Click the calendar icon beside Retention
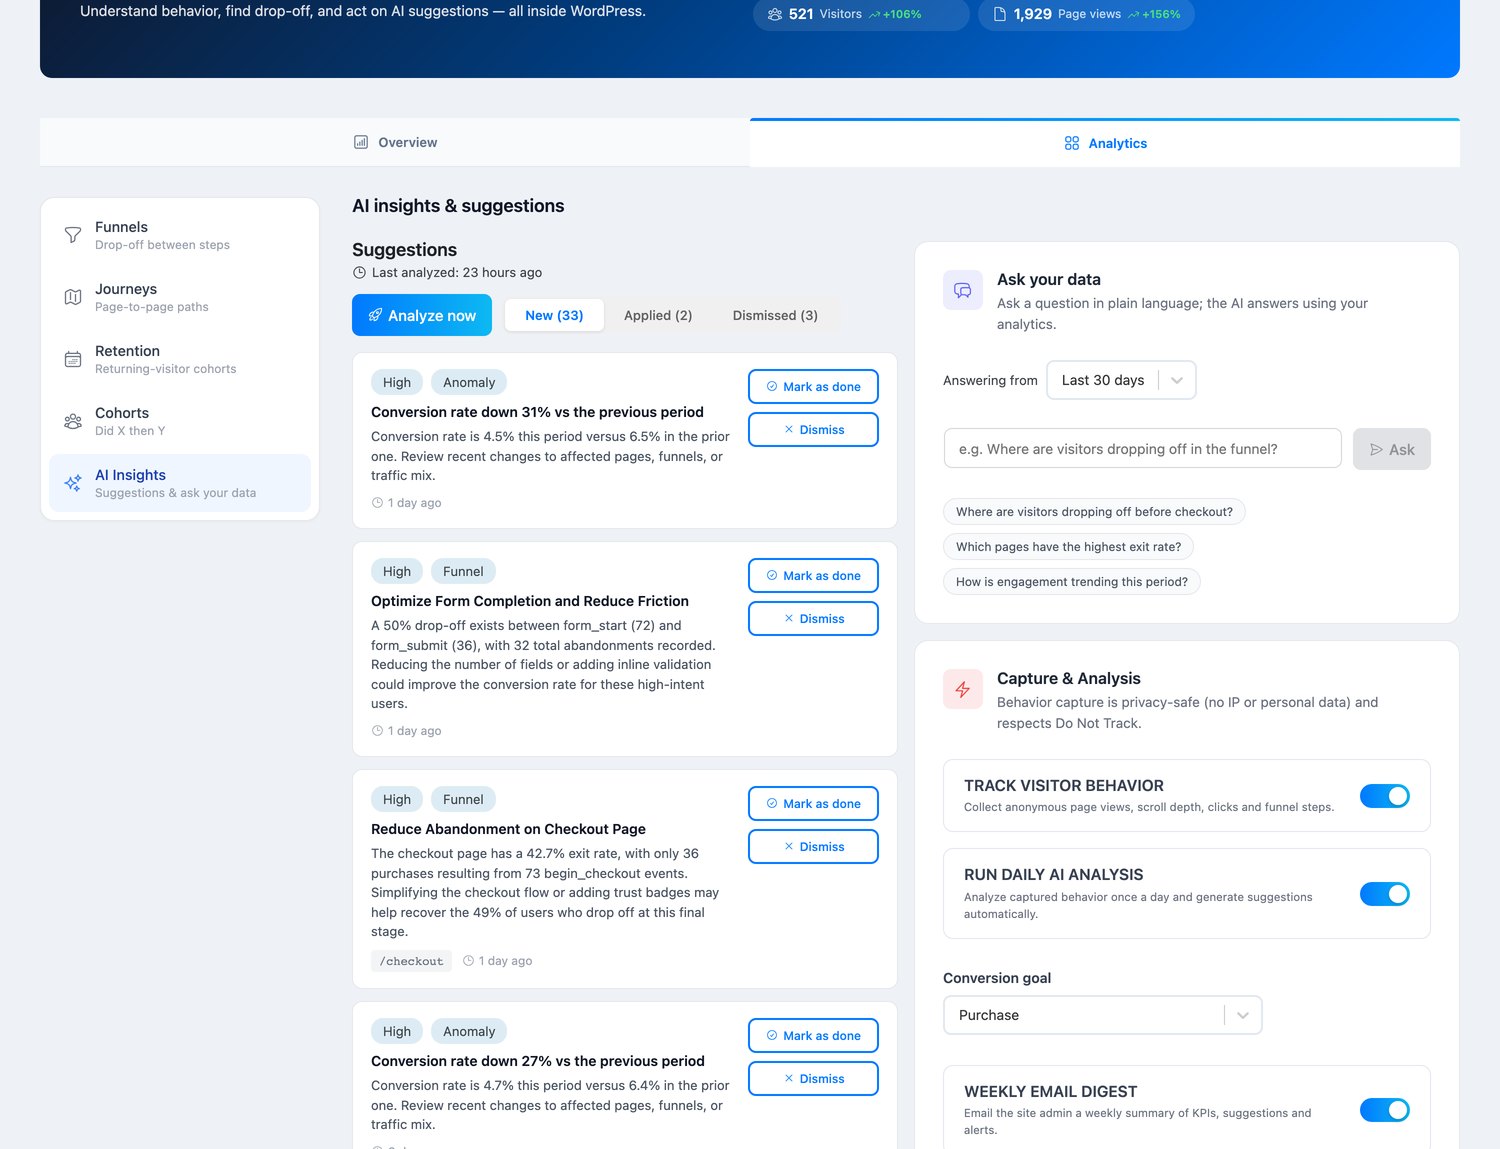Image resolution: width=1500 pixels, height=1149 pixels. [73, 359]
